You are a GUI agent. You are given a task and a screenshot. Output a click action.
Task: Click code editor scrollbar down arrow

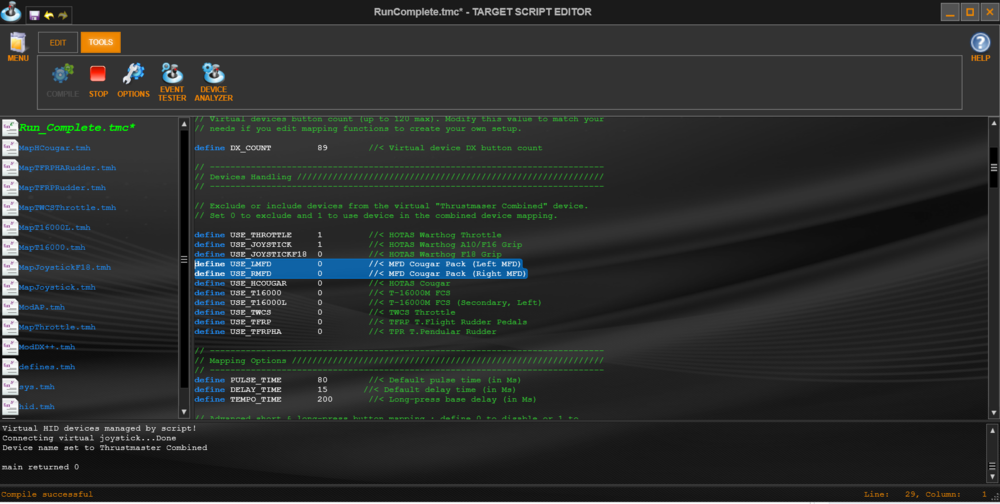coord(994,413)
